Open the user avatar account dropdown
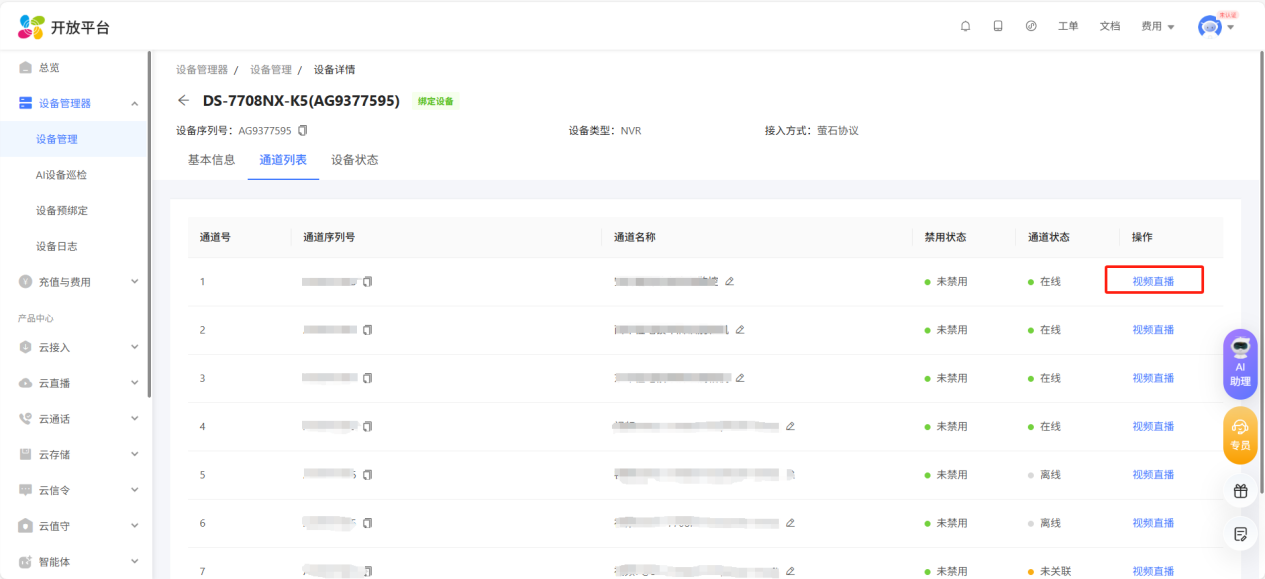1265x579 pixels. coord(1216,27)
